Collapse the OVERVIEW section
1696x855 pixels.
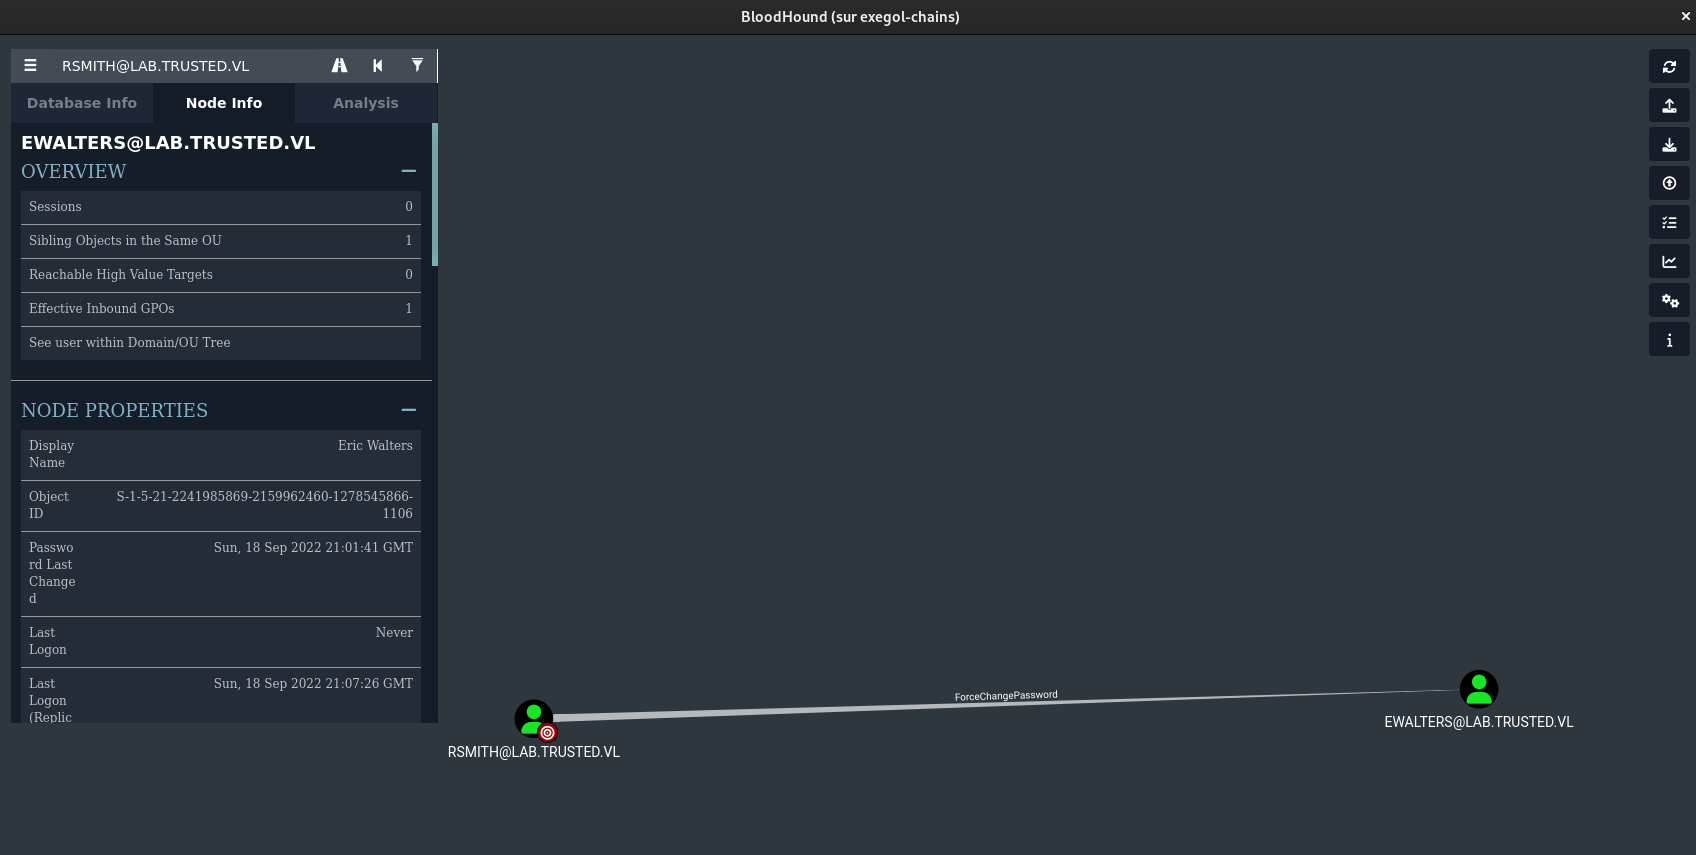[x=408, y=171]
